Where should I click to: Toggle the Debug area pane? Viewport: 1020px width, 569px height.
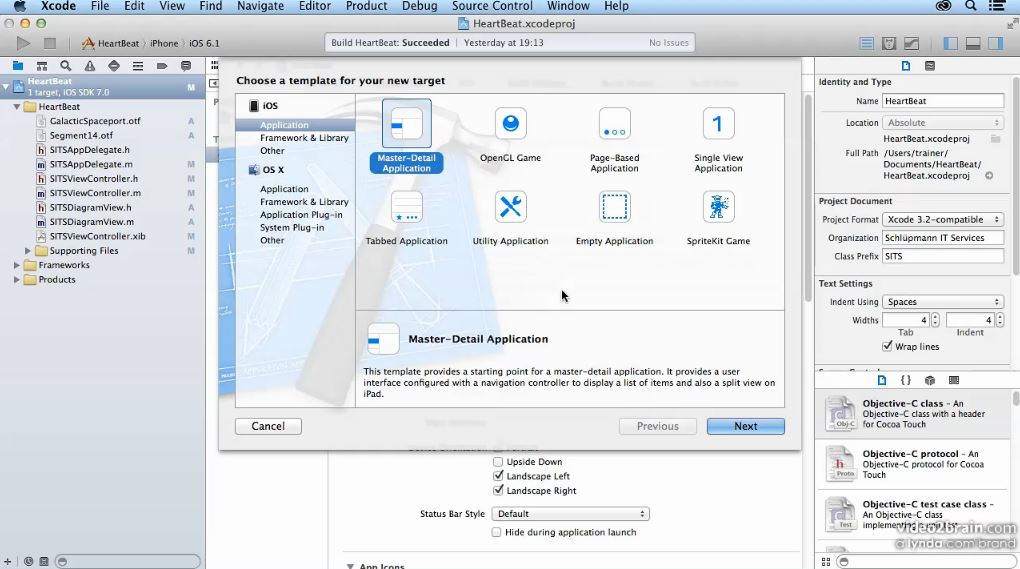973,44
